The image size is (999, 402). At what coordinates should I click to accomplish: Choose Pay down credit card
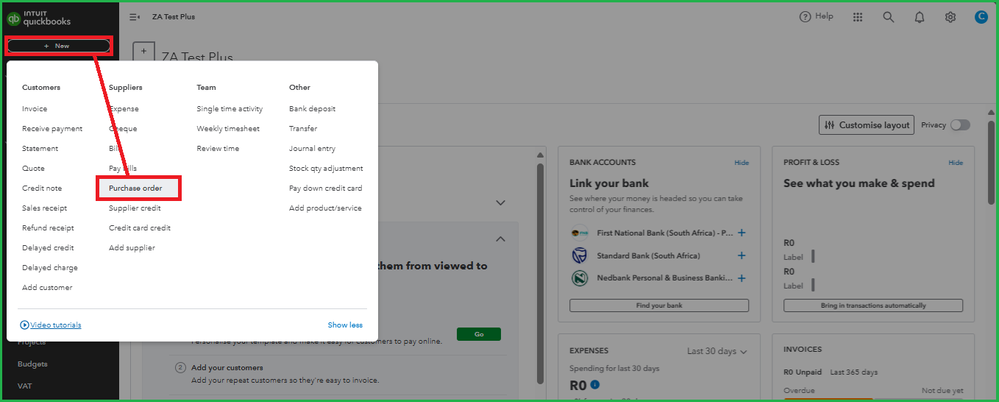coord(326,188)
